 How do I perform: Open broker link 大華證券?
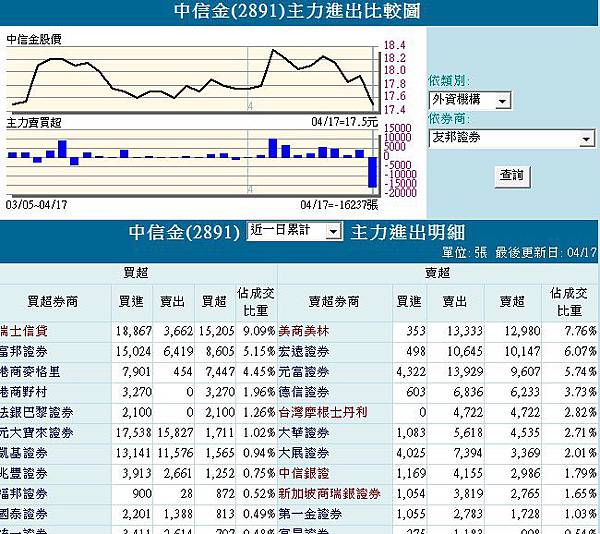click(x=304, y=433)
